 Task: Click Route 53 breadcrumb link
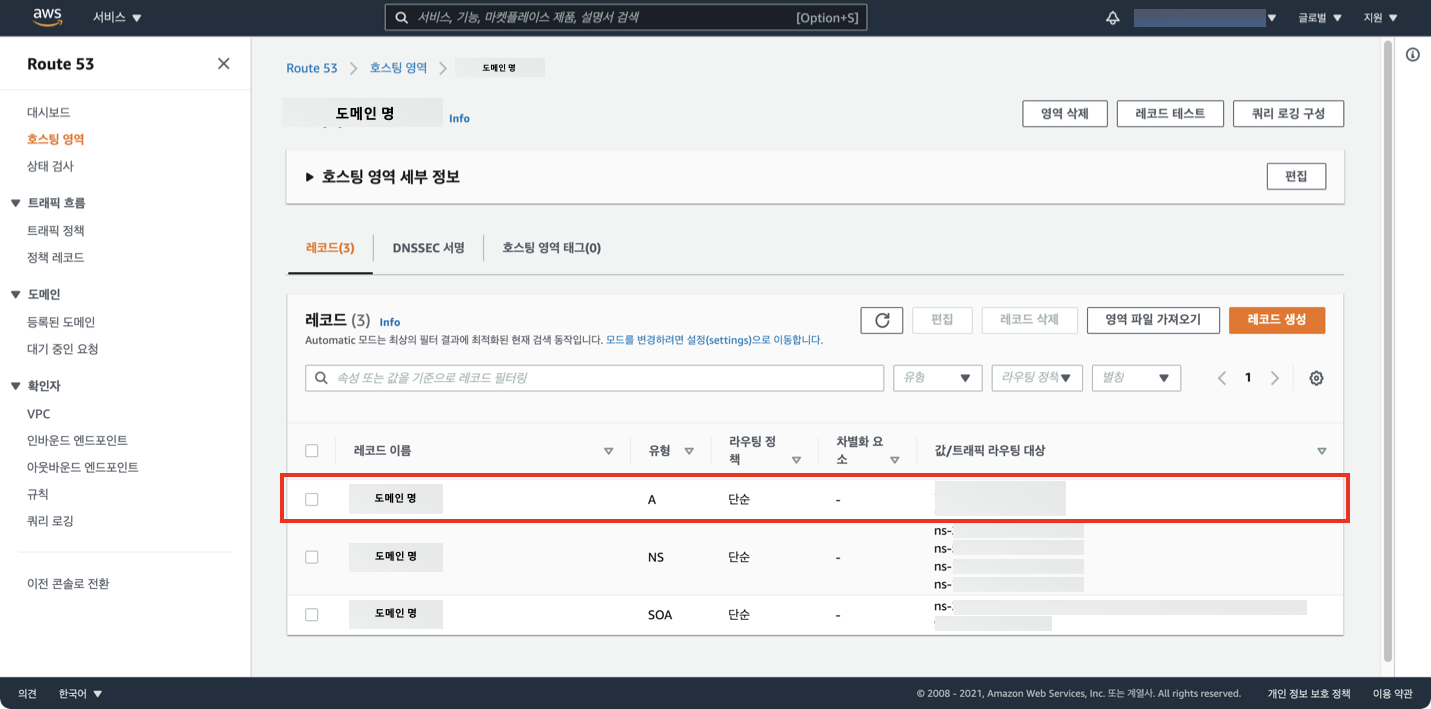click(x=312, y=68)
